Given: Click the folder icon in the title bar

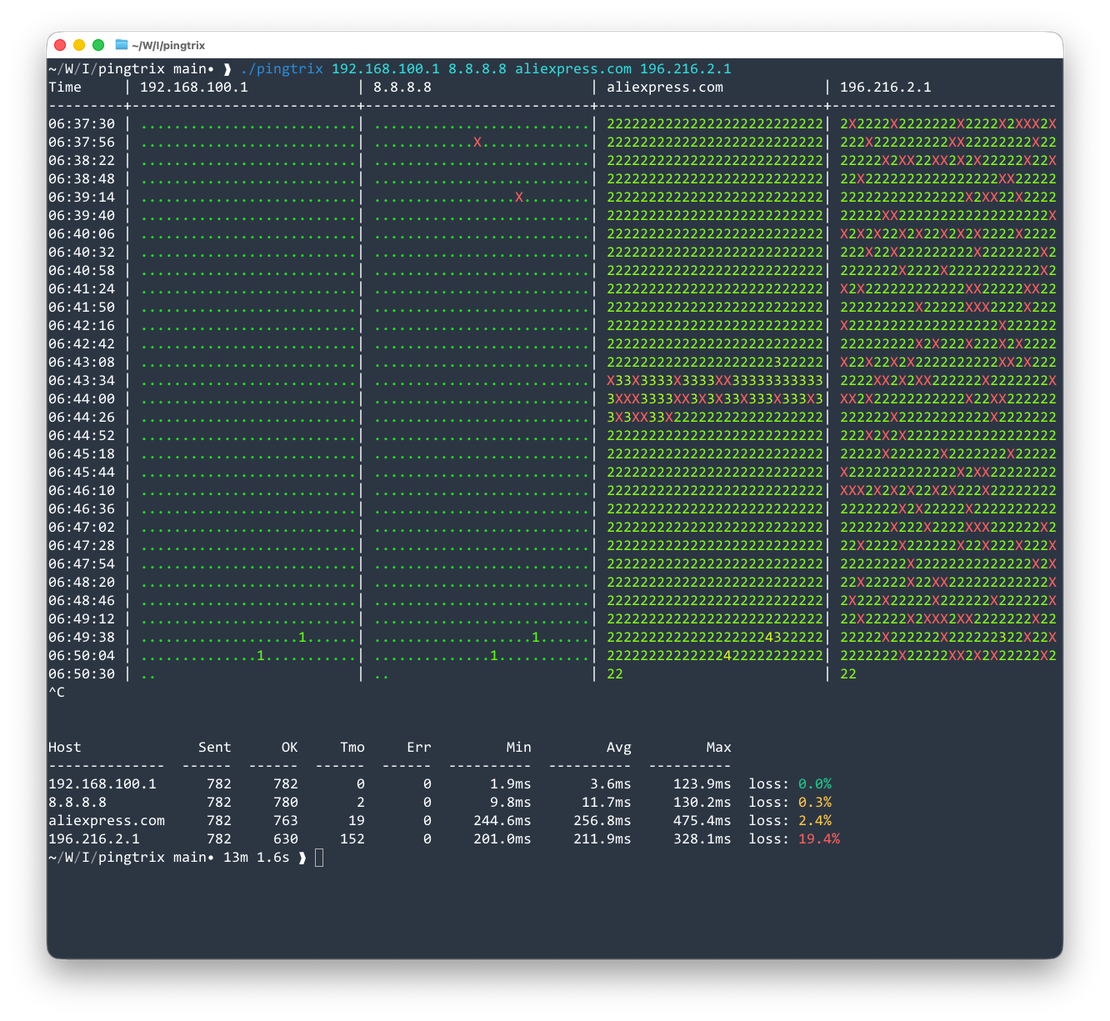Looking at the screenshot, I should pyautogui.click(x=122, y=45).
